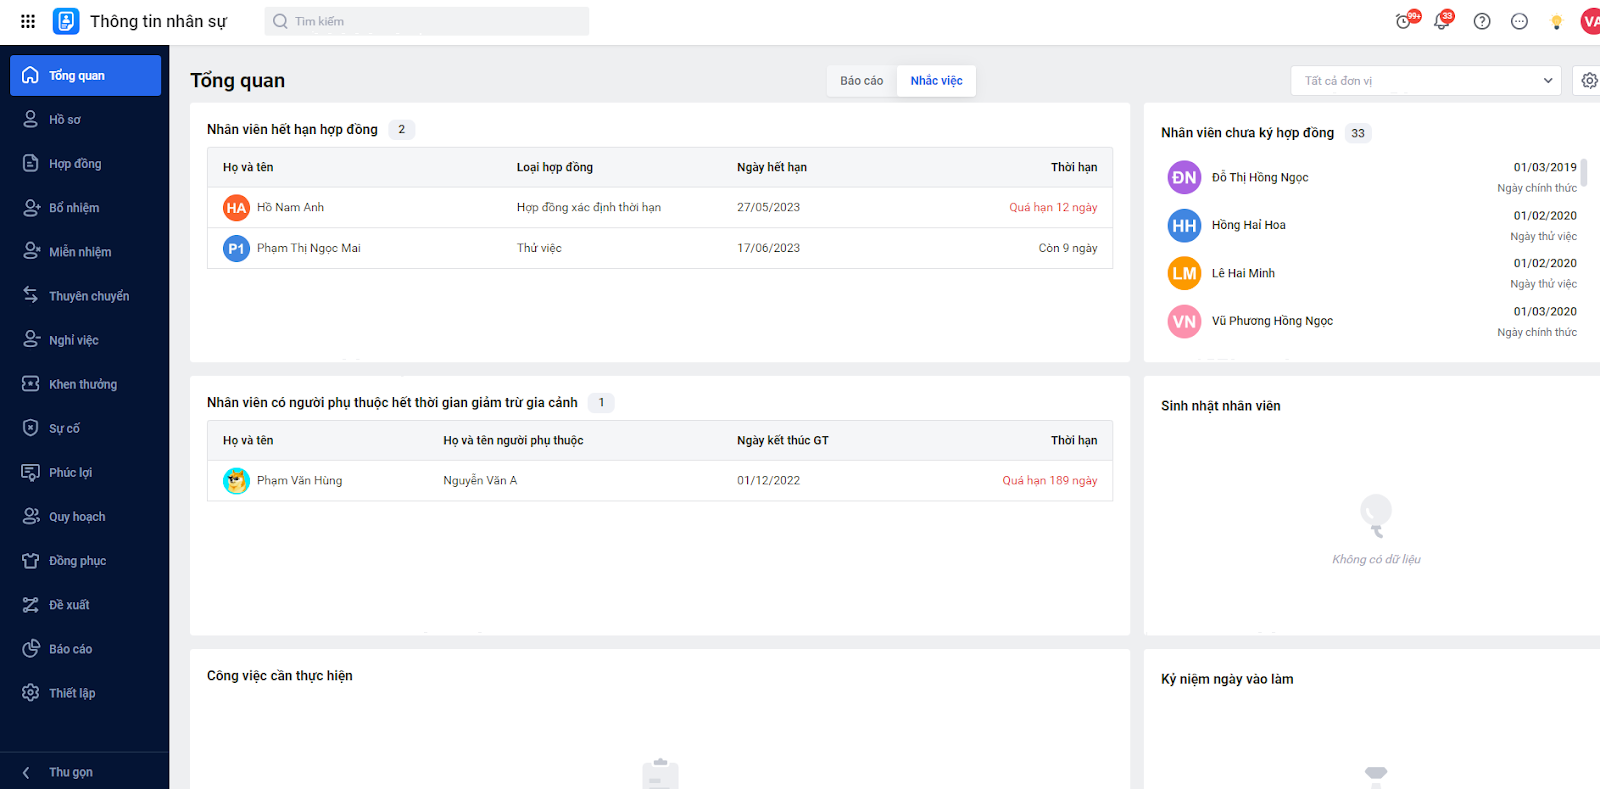Click the help question mark icon

pos(1482,21)
